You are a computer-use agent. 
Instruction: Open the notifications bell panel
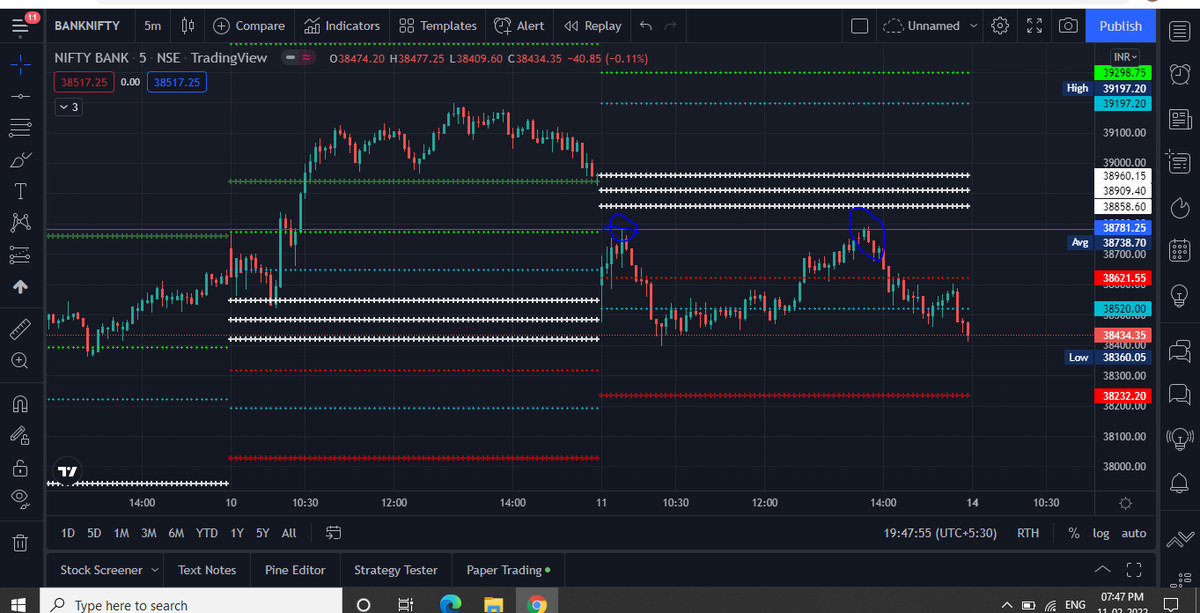1179,482
